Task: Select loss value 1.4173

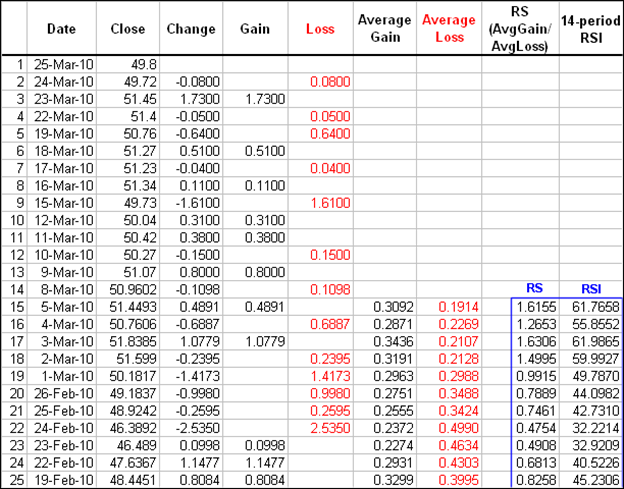Action: (x=331, y=376)
